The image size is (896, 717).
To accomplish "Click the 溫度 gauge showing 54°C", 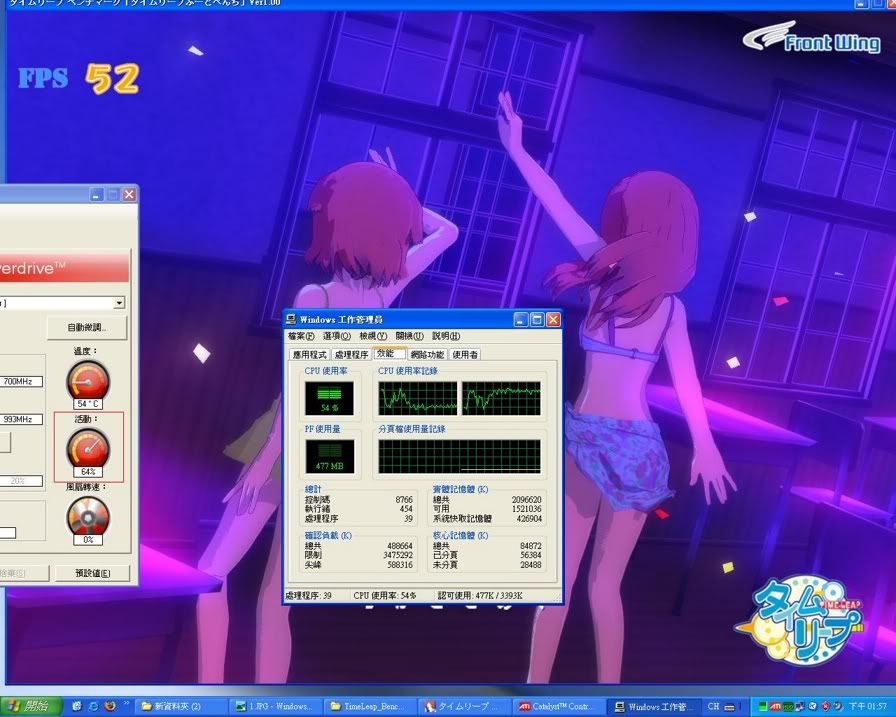I will coord(88,384).
